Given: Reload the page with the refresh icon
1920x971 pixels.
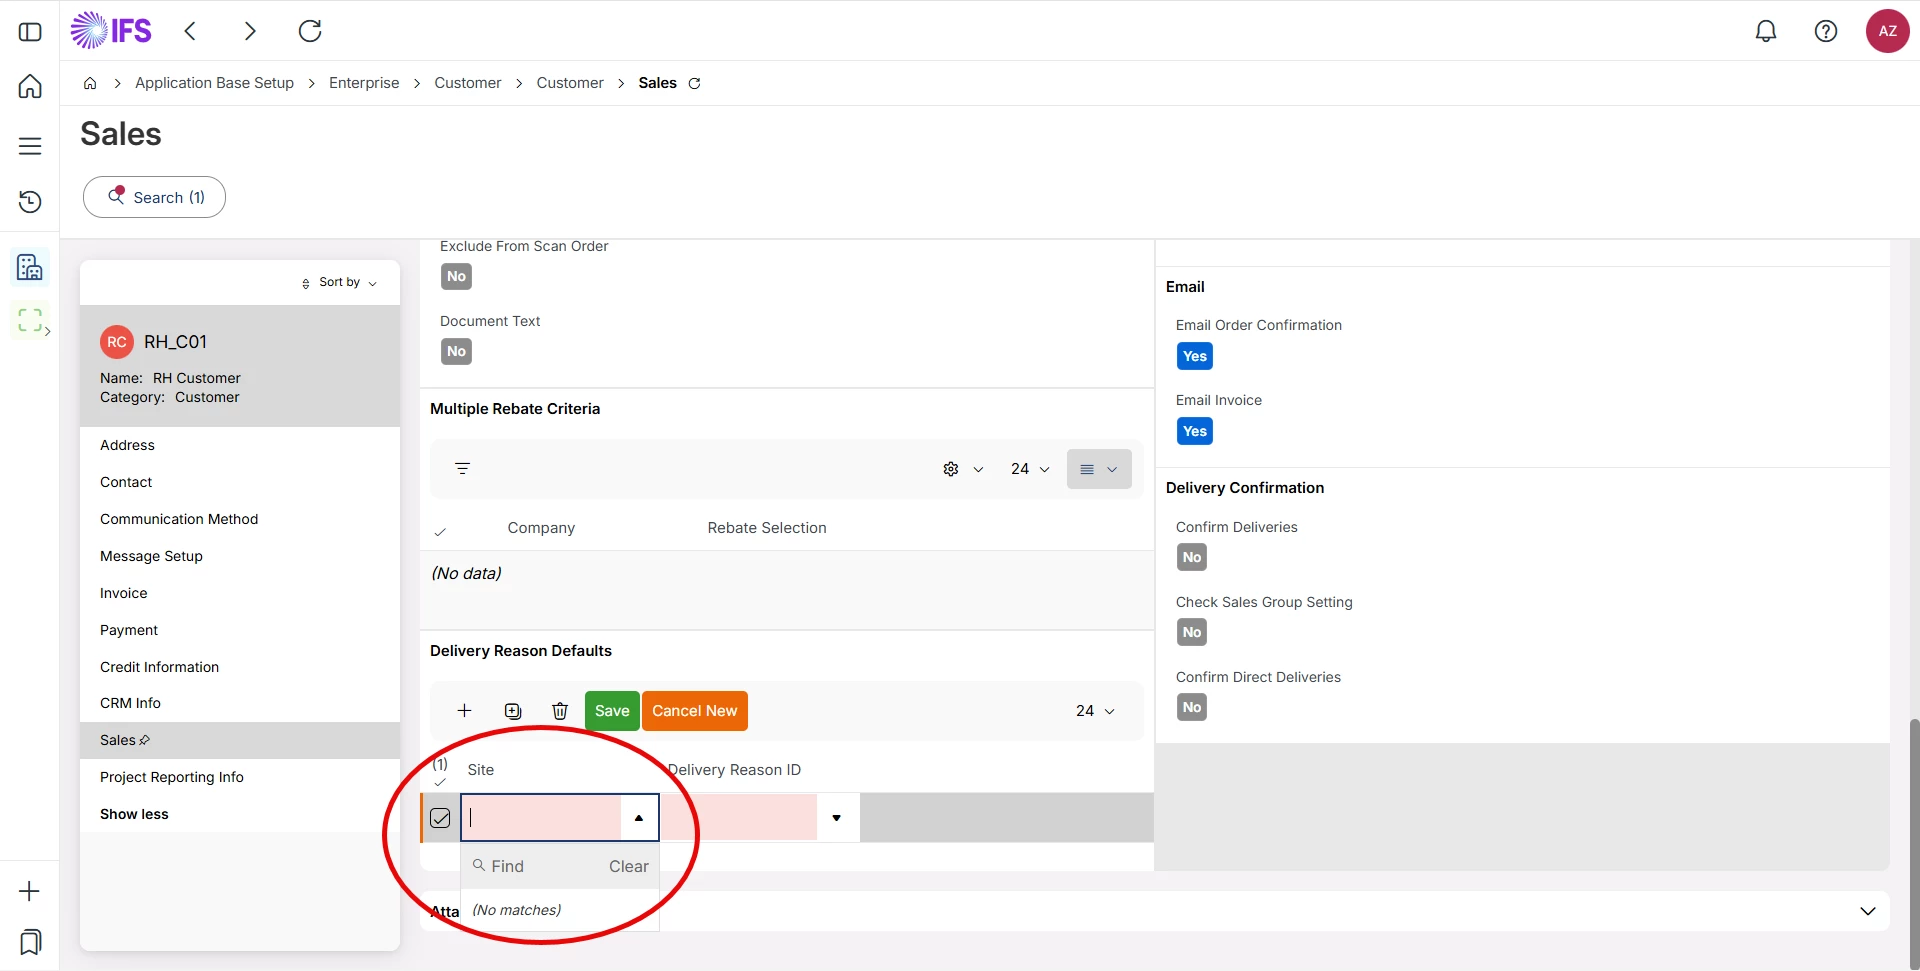Looking at the screenshot, I should click(x=310, y=31).
